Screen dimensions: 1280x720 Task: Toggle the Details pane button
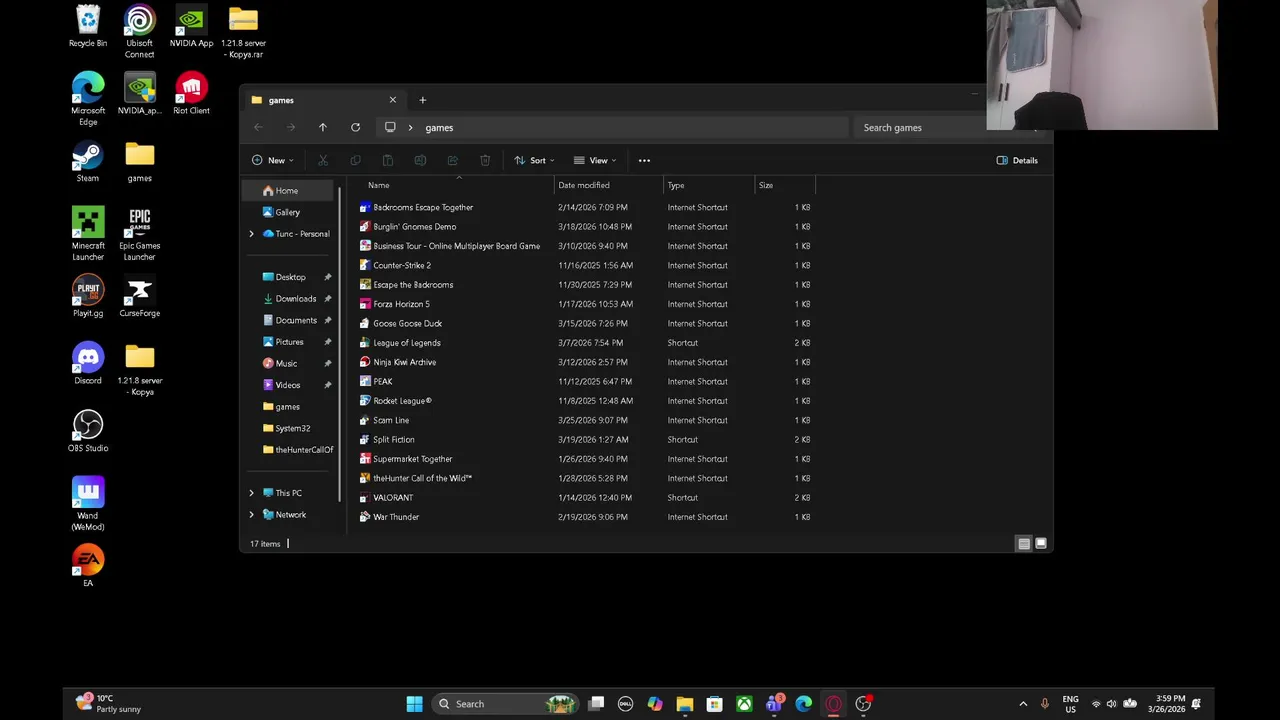click(x=1017, y=160)
